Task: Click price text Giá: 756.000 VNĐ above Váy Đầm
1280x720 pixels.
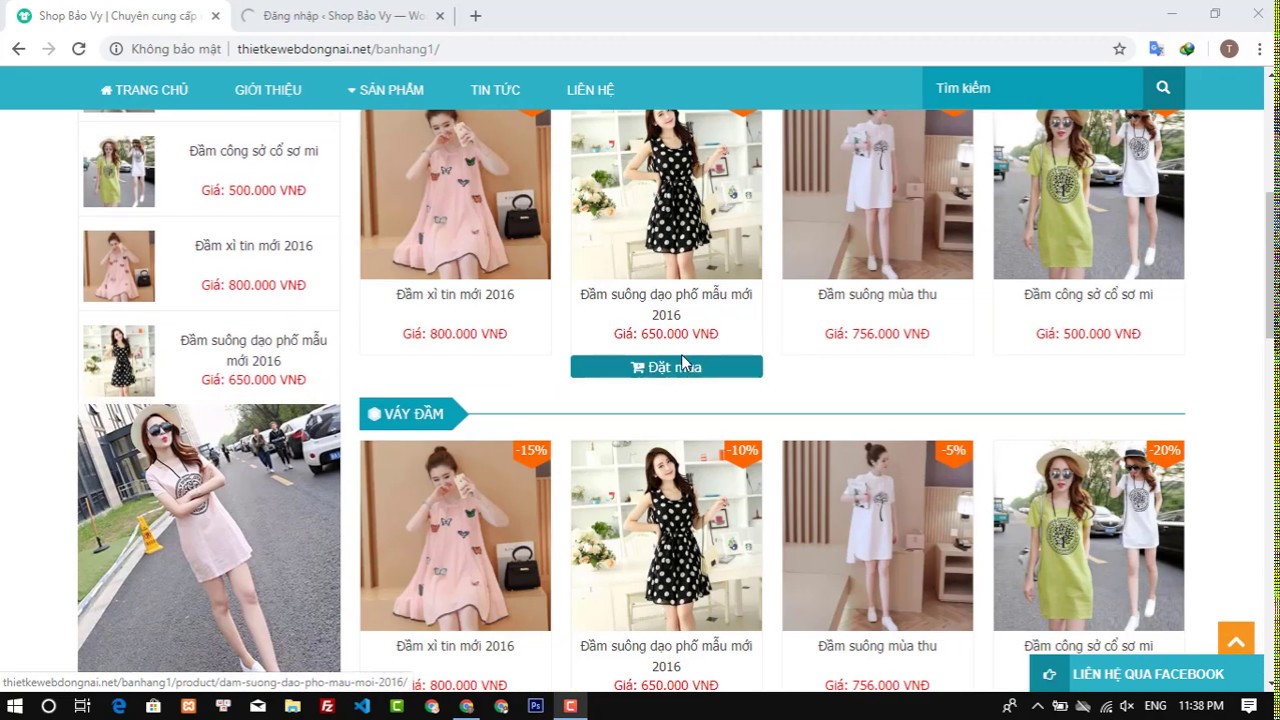Action: [877, 334]
